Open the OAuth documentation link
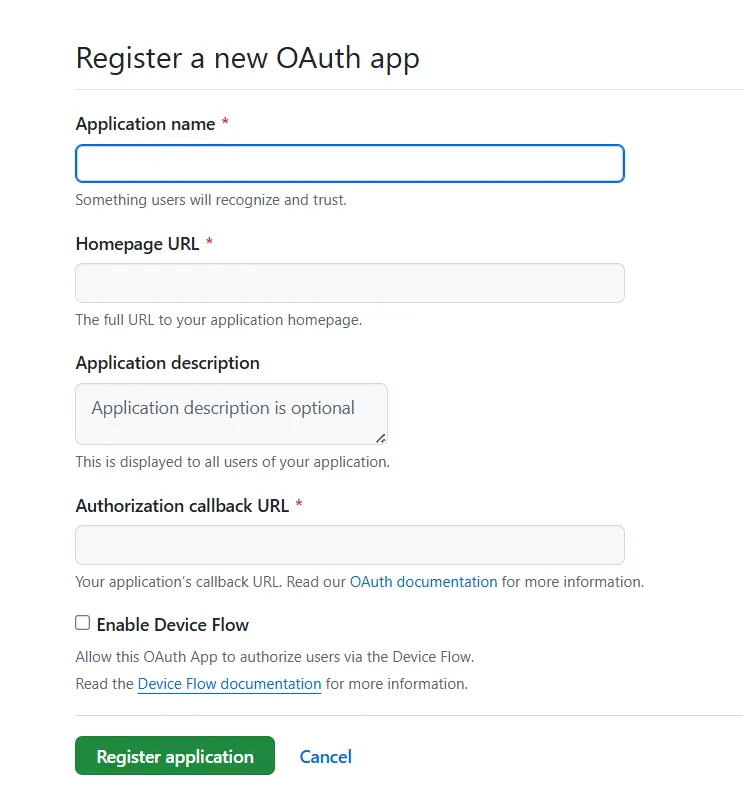The image size is (743, 806). [x=423, y=581]
